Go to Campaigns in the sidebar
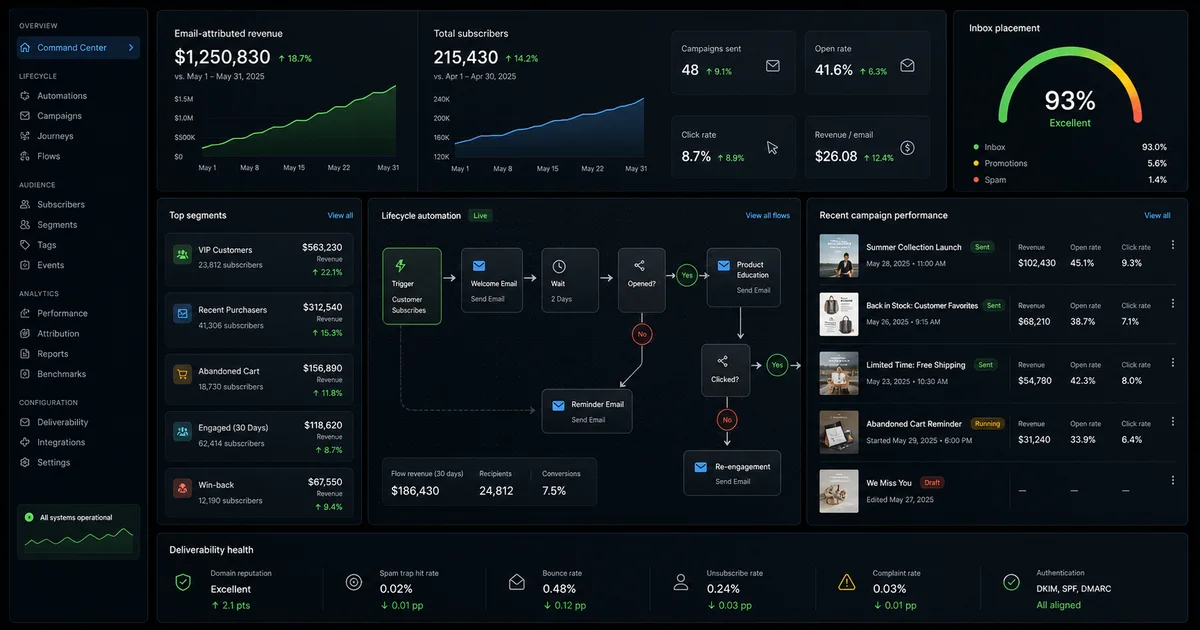The width and height of the screenshot is (1200, 630). point(60,116)
